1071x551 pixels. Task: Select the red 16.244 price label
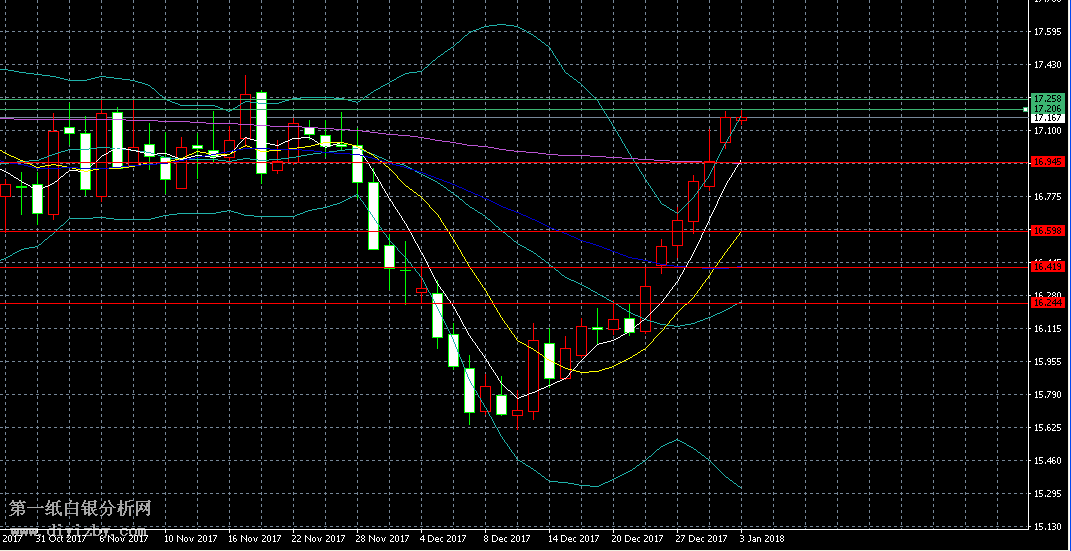1048,302
